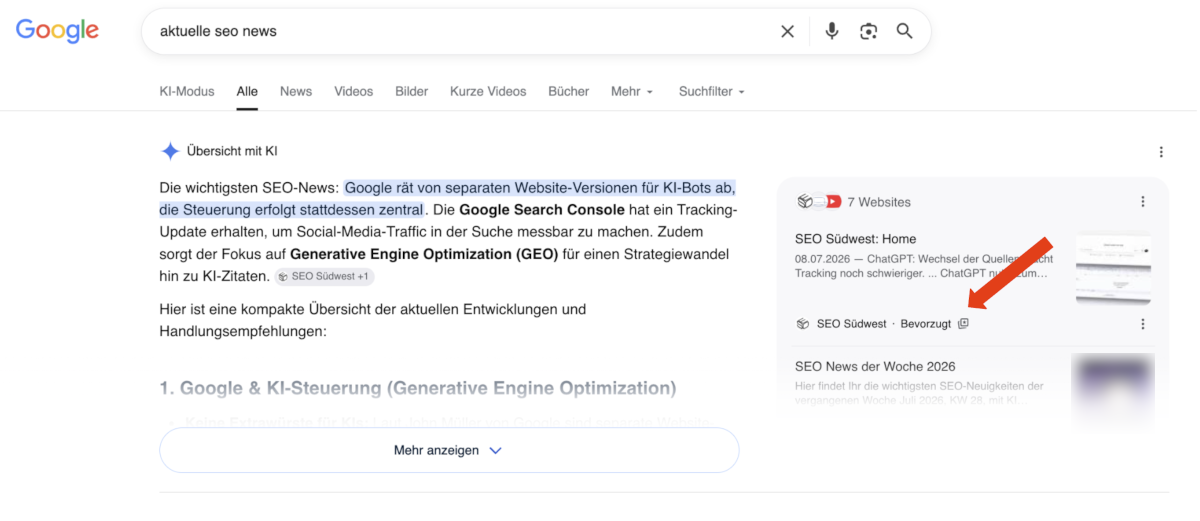Screen dimensions: 1200x521
Task: Click the Bevorzugt preferred-source icon
Action: tap(963, 324)
